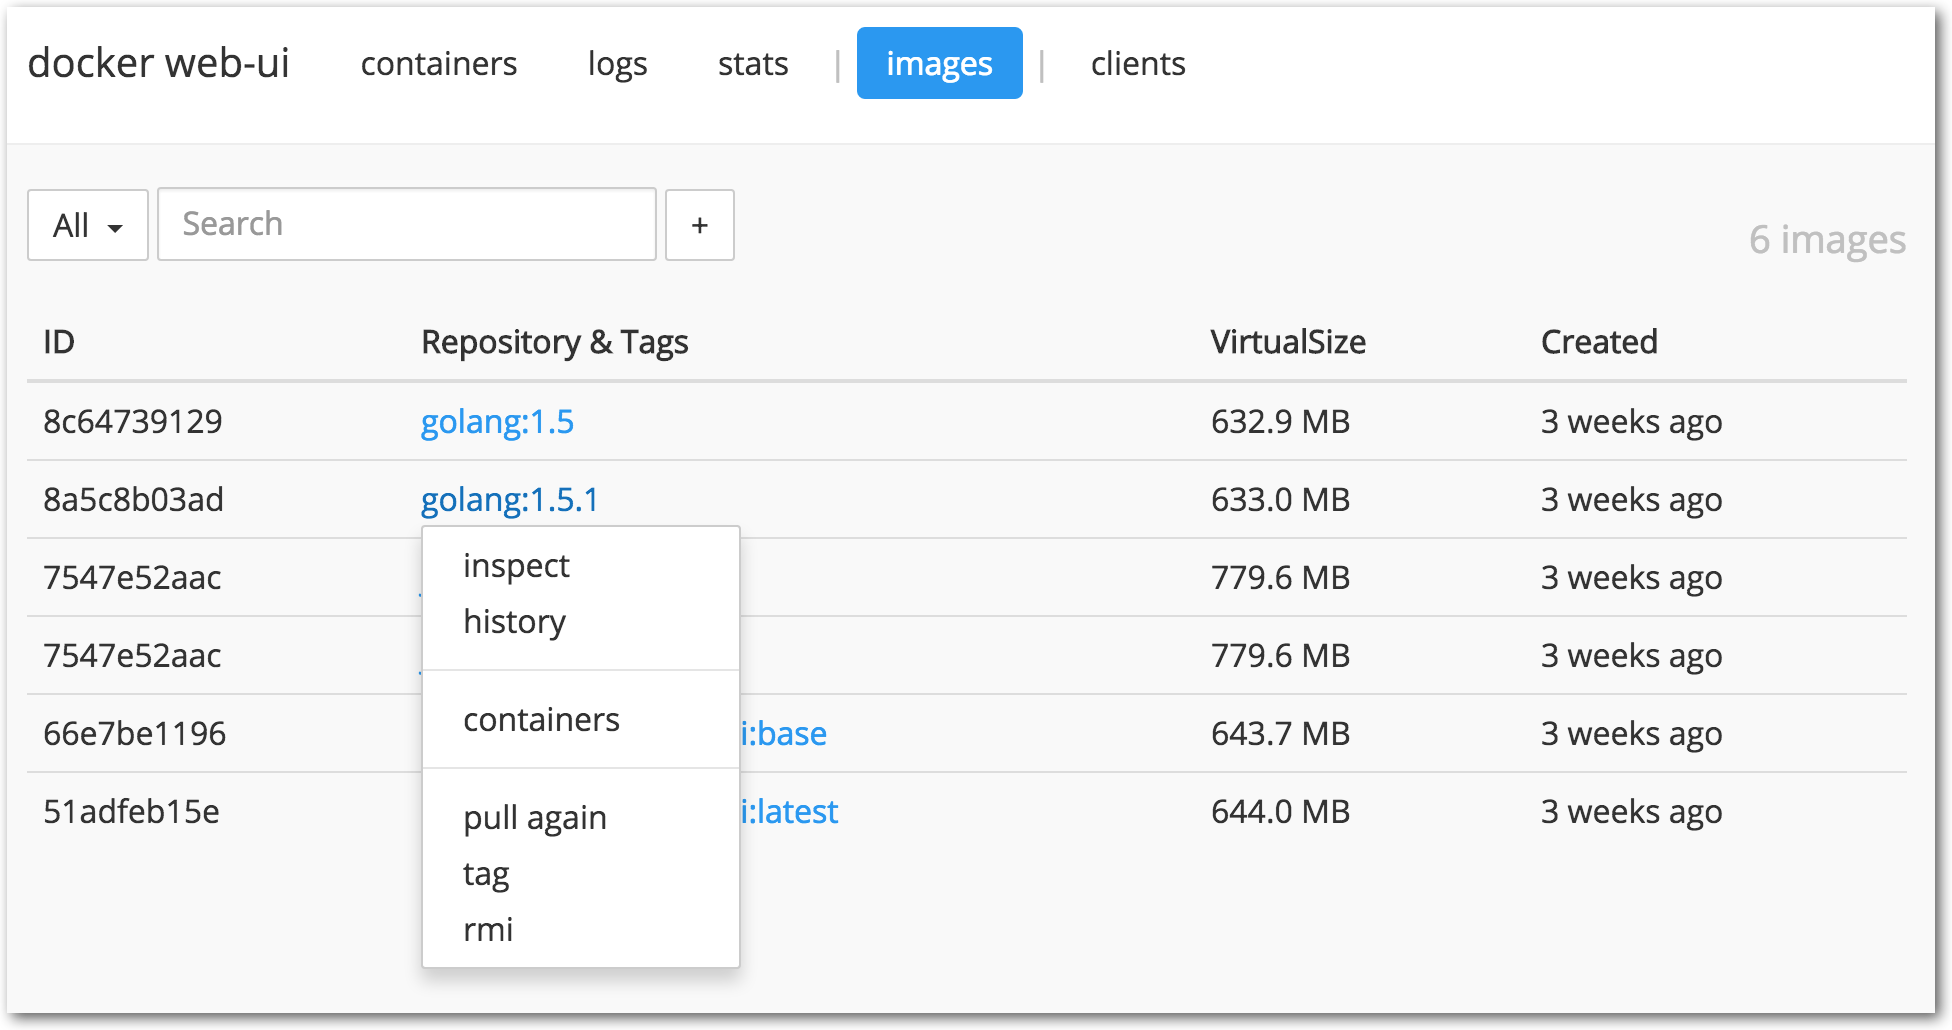Click '3 weeks ago' in the 51adfeb15e row

tap(1631, 812)
